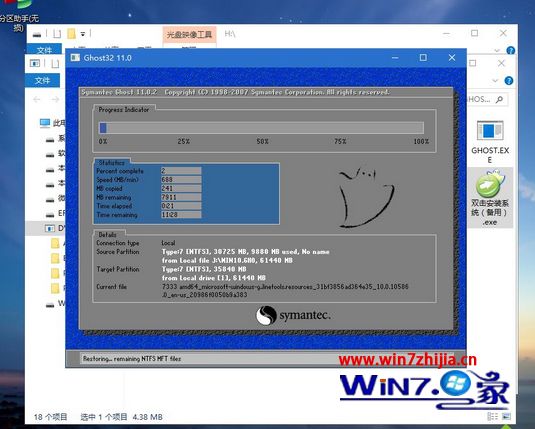Click the back navigation arrow
Image resolution: width=535 pixels, height=429 pixels.
click(37, 99)
